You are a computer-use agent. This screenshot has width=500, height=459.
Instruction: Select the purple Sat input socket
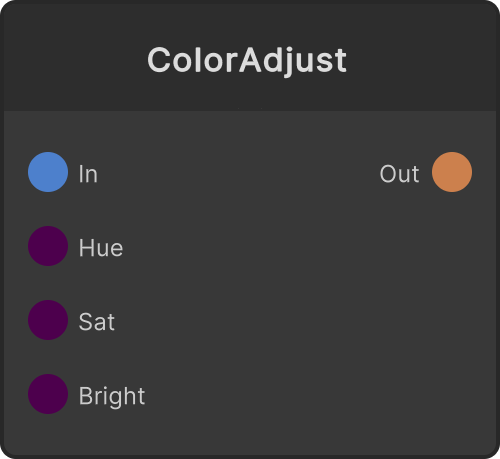48,320
